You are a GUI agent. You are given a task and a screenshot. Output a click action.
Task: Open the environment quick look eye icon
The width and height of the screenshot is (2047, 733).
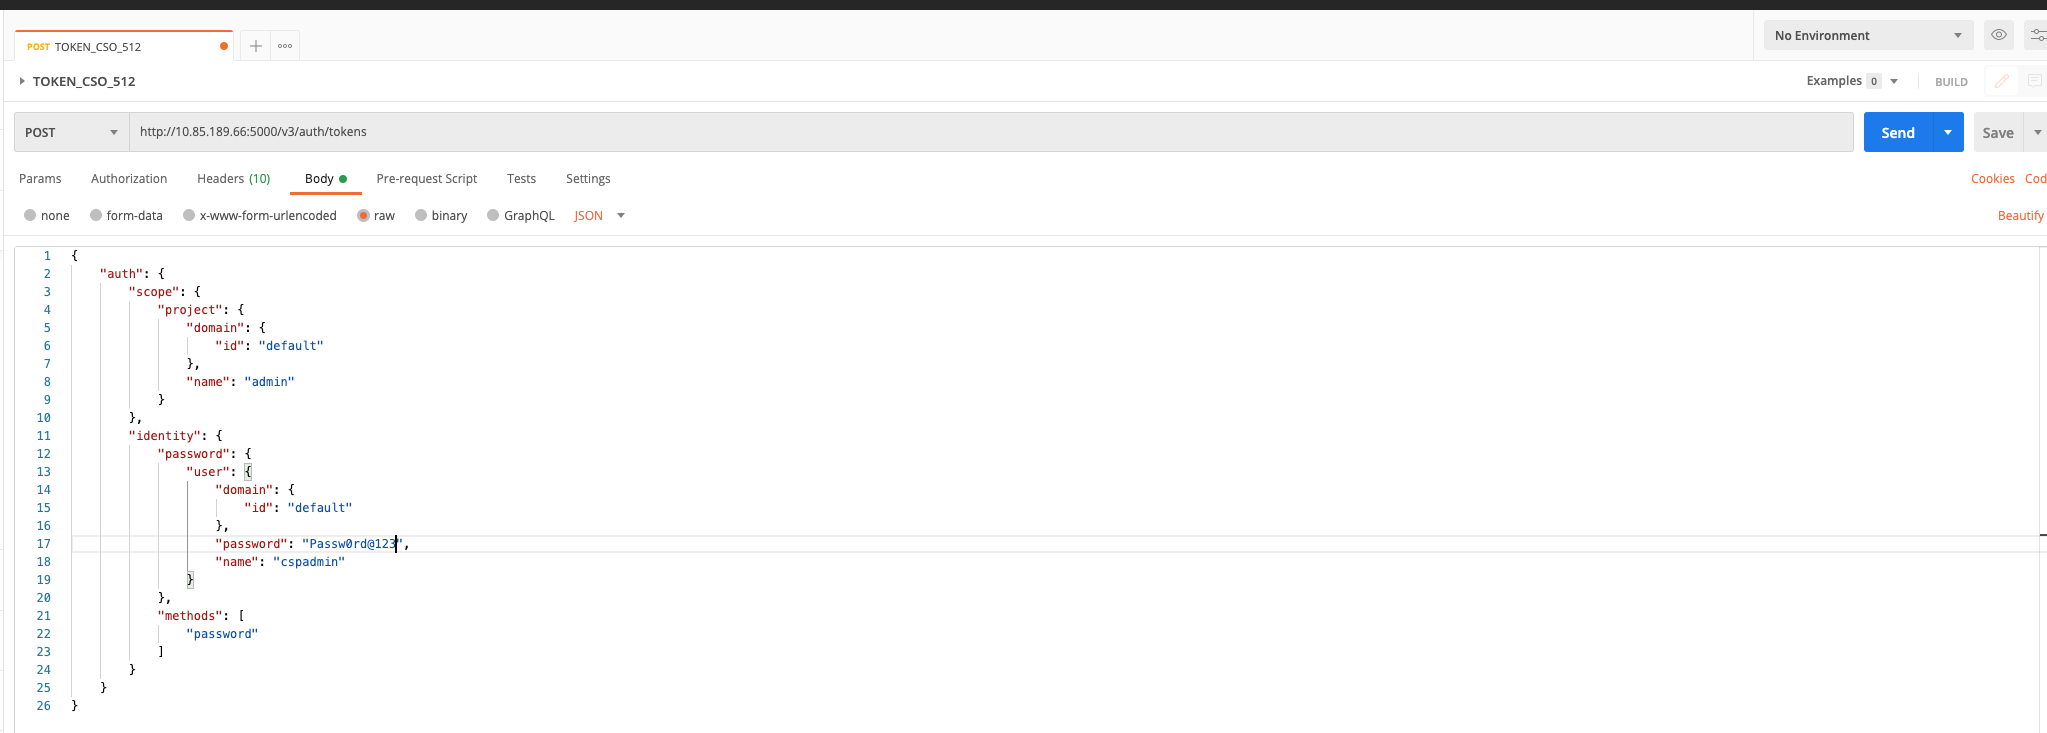[1998, 35]
